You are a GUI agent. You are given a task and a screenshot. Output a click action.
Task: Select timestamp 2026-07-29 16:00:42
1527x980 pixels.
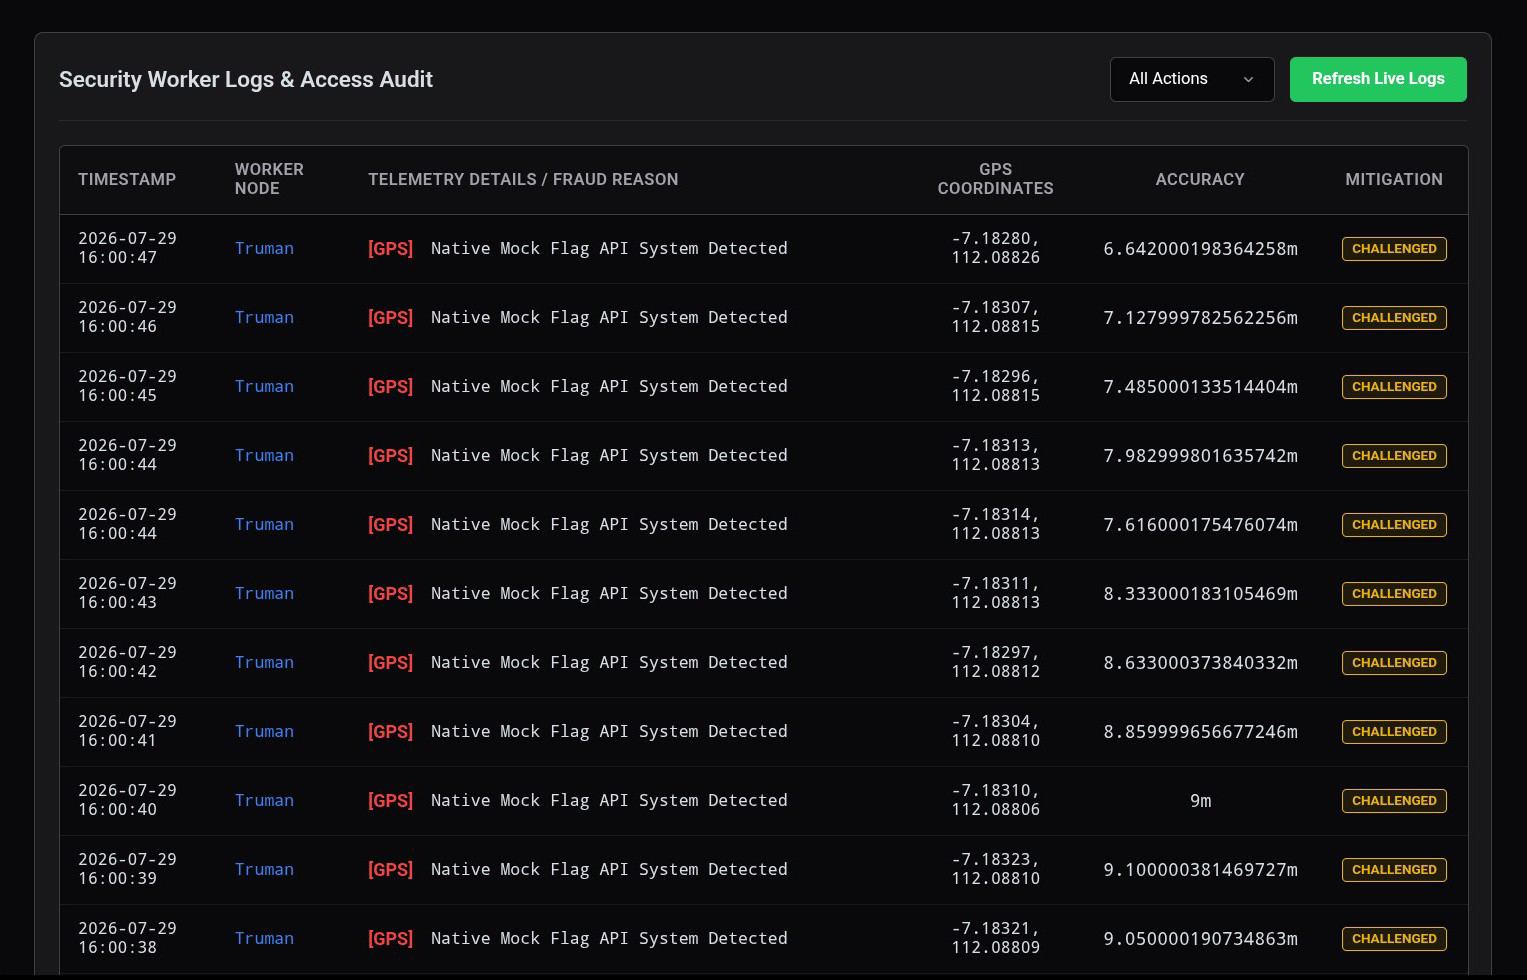pyautogui.click(x=127, y=662)
